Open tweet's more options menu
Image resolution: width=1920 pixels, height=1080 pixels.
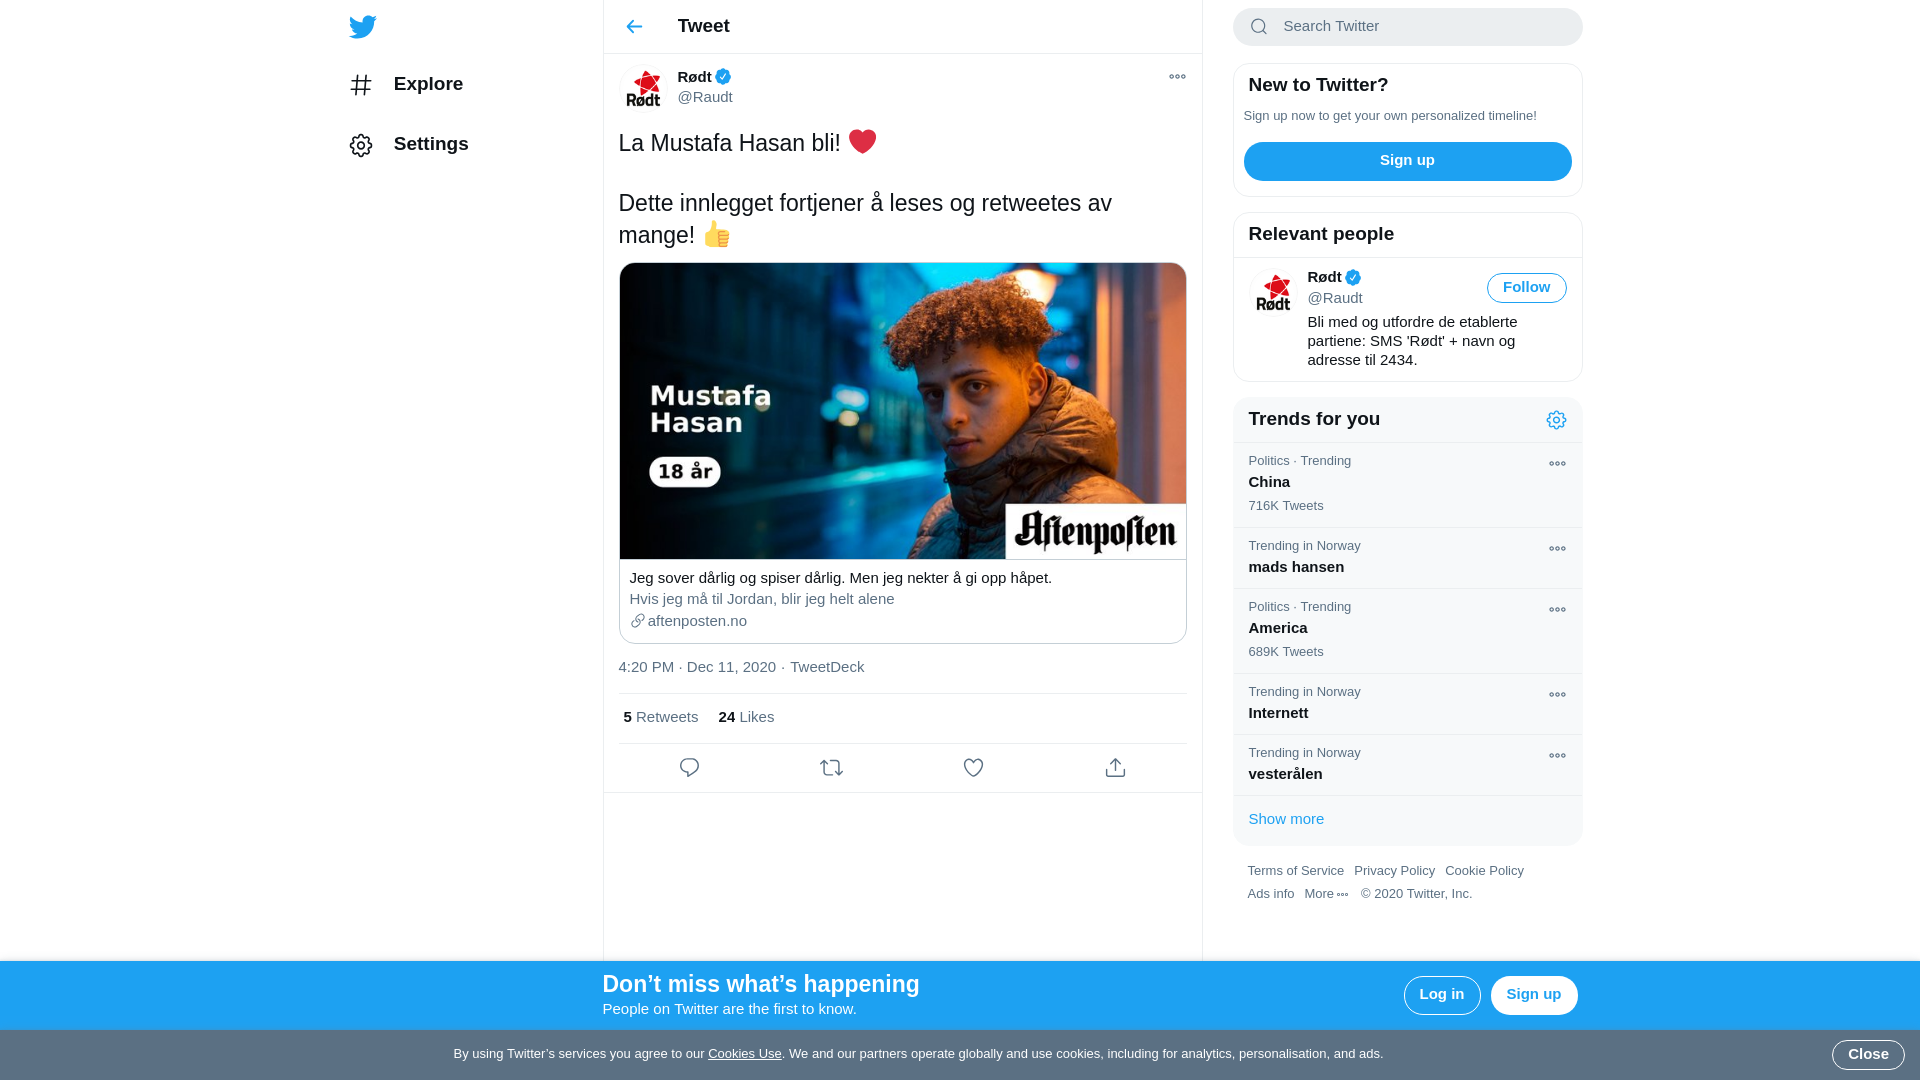[1177, 77]
